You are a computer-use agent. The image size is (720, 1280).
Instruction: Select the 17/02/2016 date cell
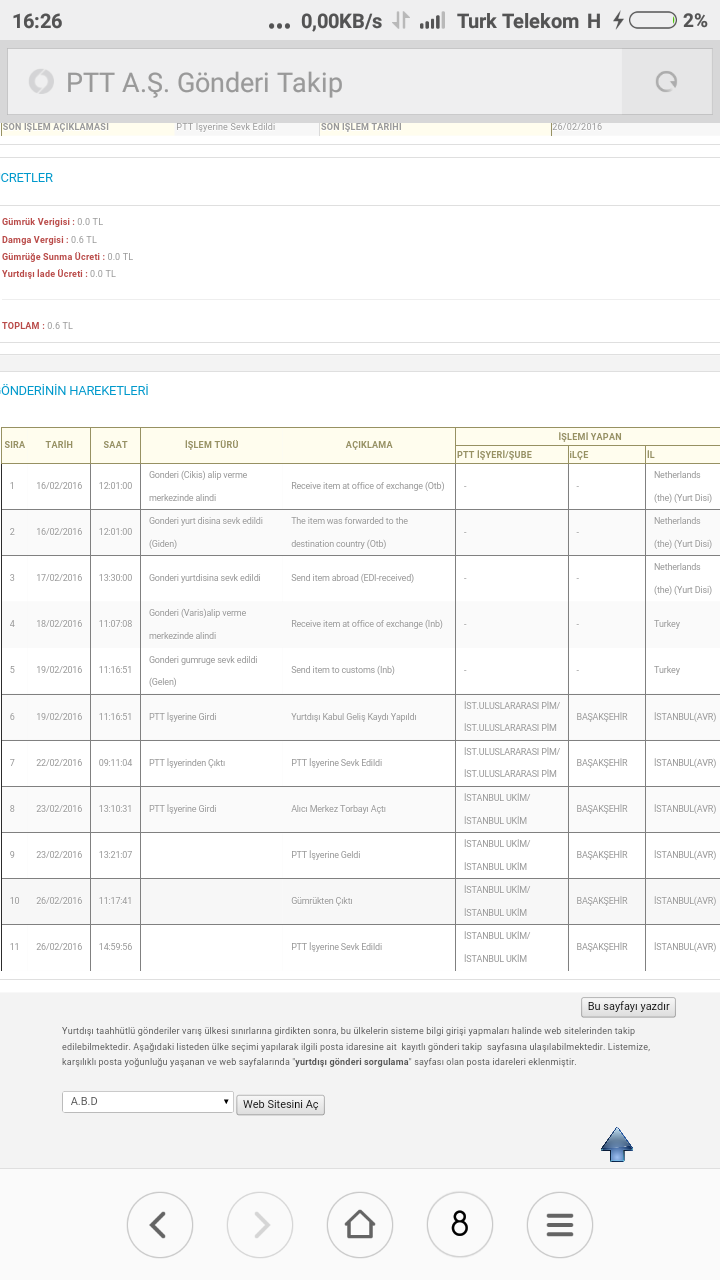tap(59, 578)
